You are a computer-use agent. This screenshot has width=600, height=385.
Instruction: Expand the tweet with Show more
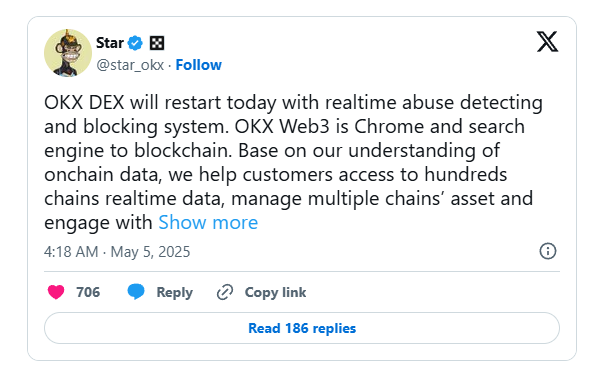208,222
